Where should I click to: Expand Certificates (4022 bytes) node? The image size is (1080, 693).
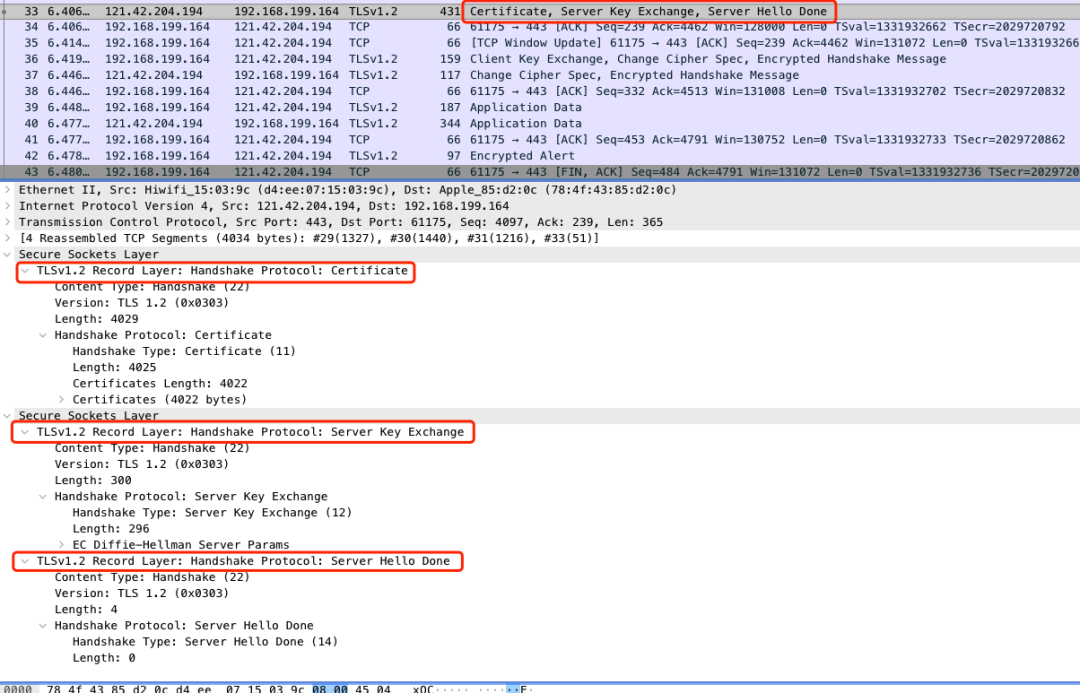click(61, 400)
